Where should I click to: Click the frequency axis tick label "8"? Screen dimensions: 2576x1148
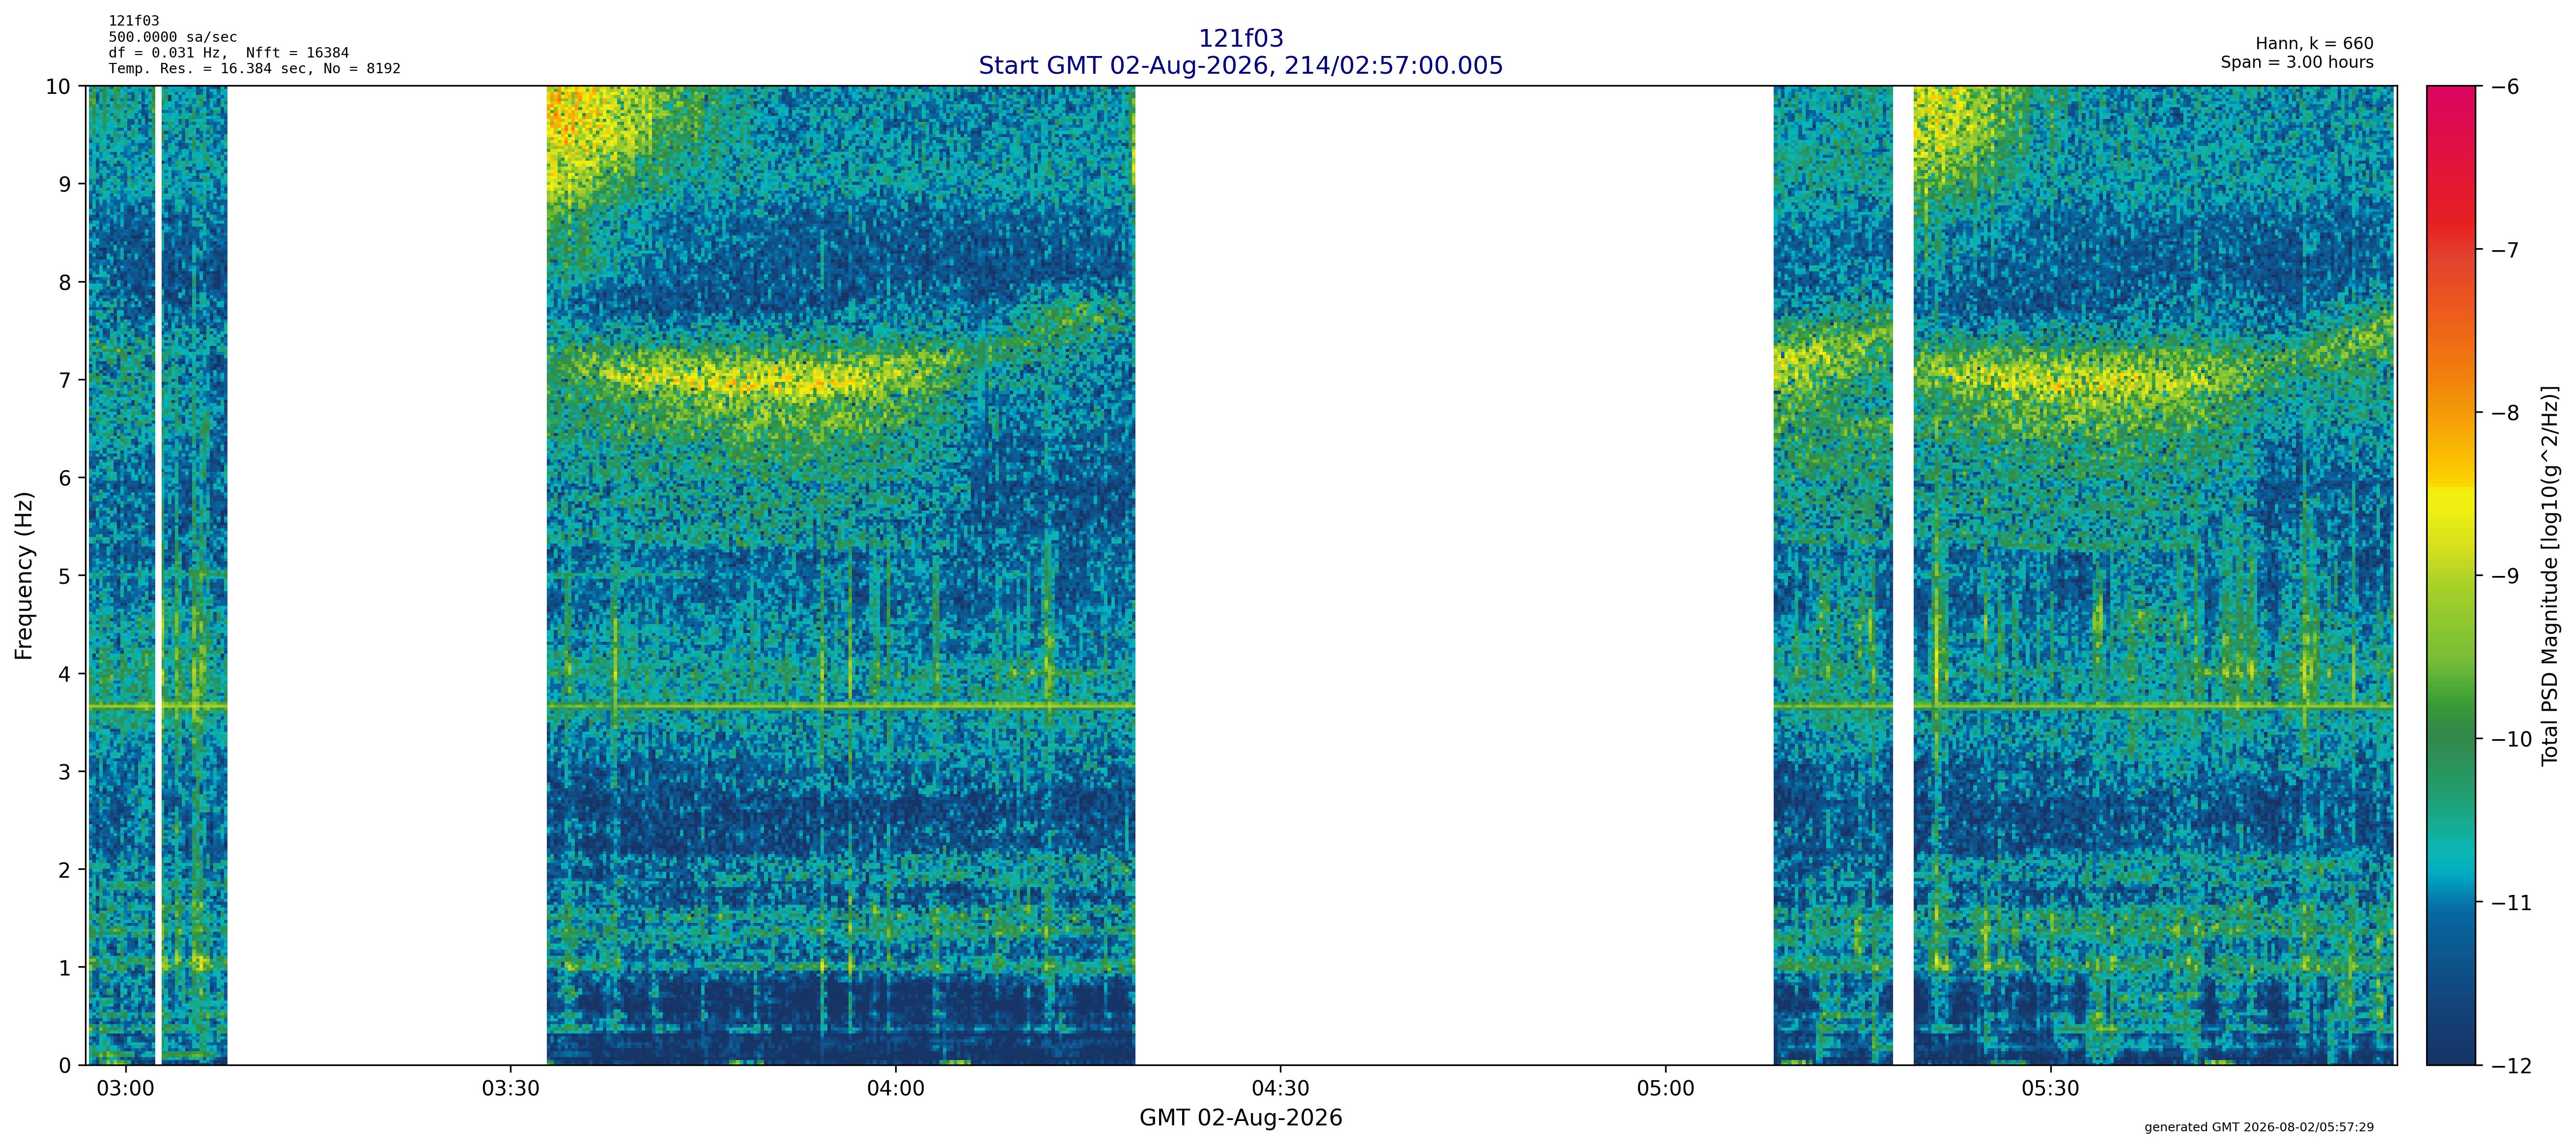65,282
